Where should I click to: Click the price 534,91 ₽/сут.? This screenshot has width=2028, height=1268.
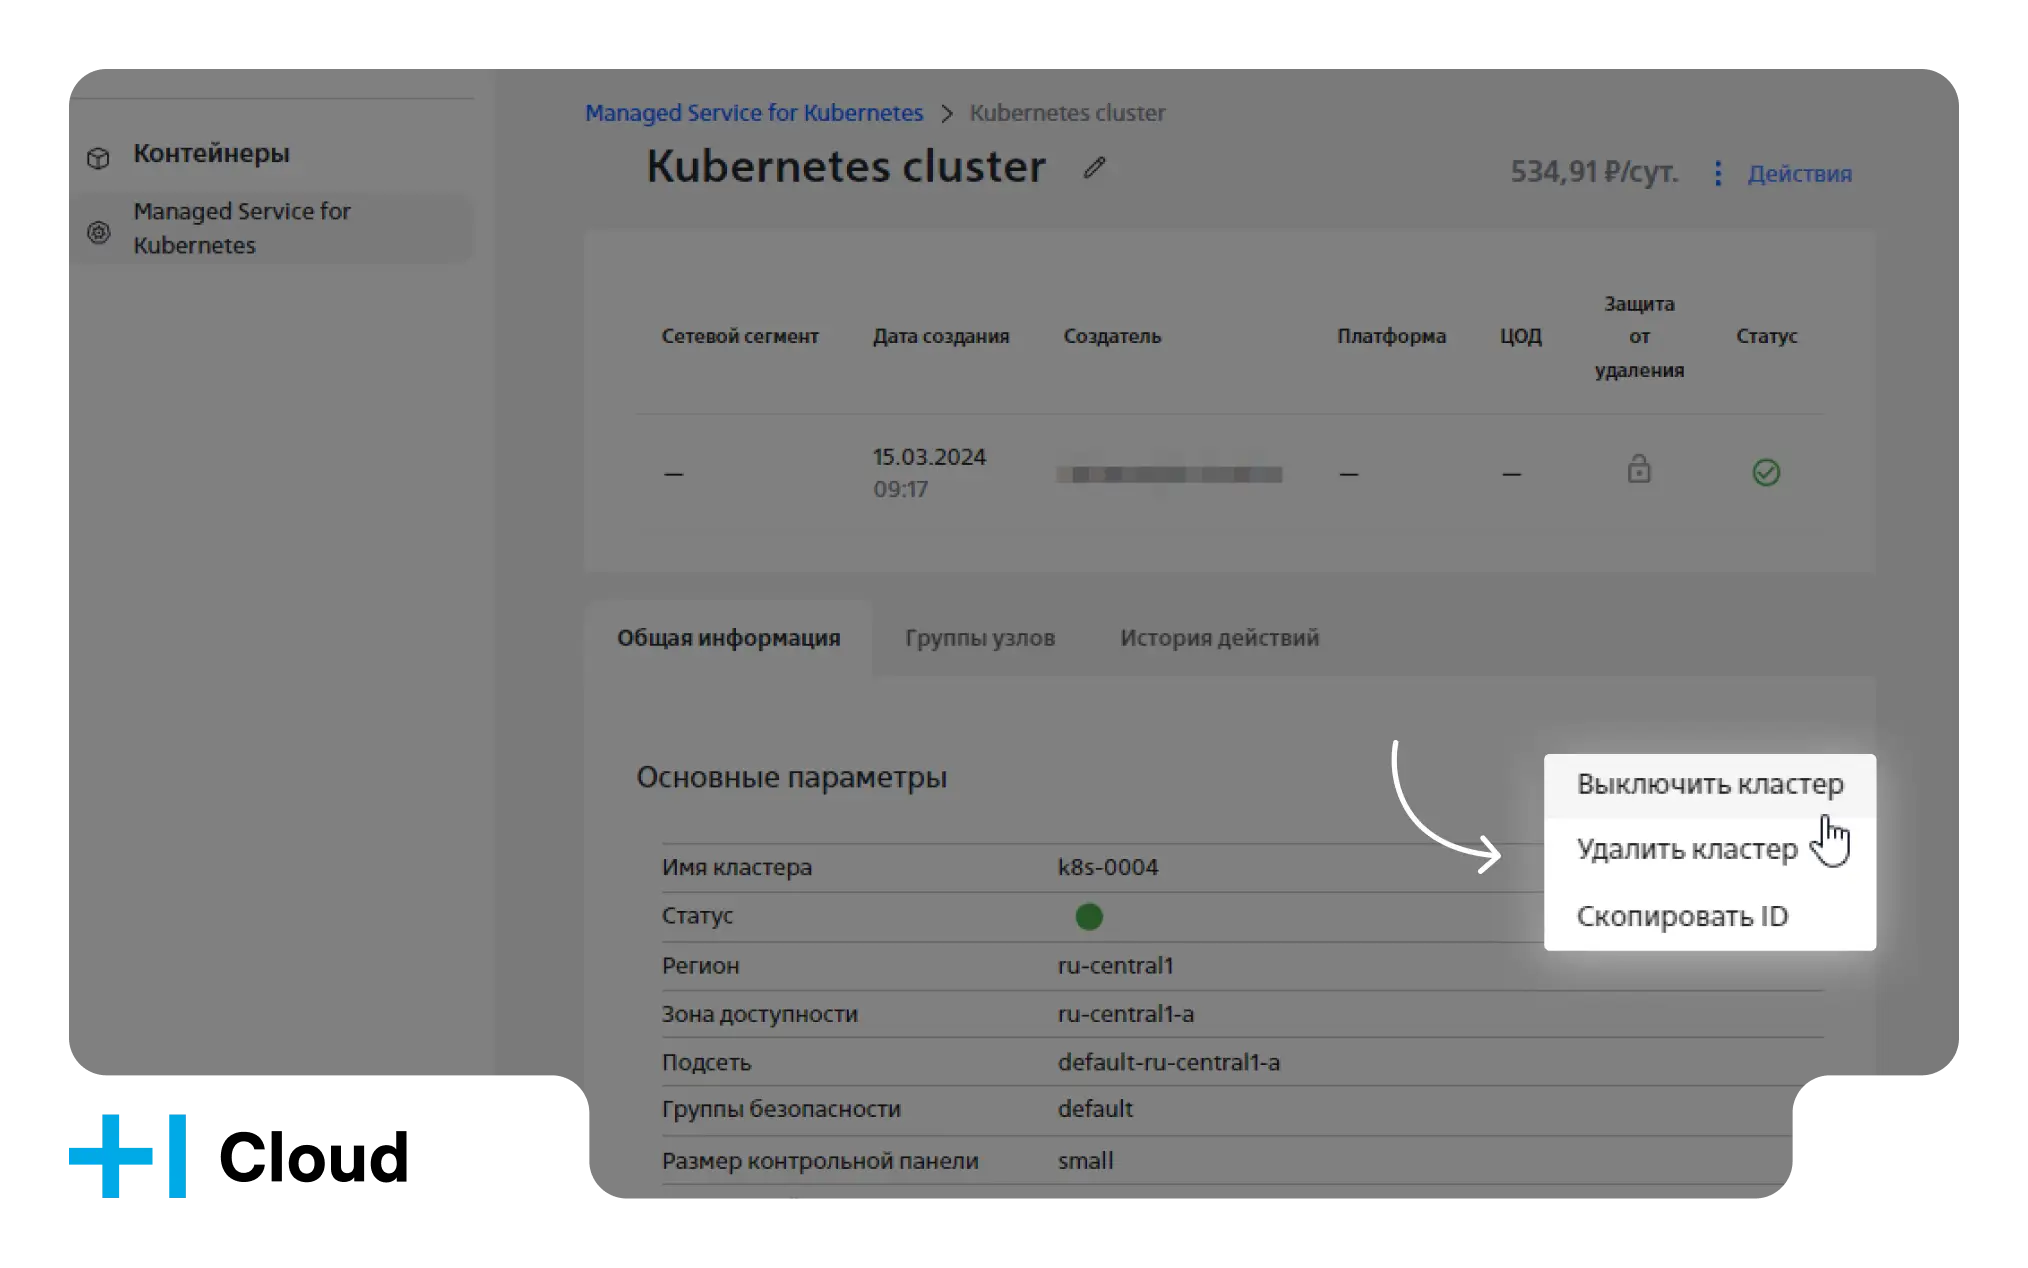click(1594, 172)
